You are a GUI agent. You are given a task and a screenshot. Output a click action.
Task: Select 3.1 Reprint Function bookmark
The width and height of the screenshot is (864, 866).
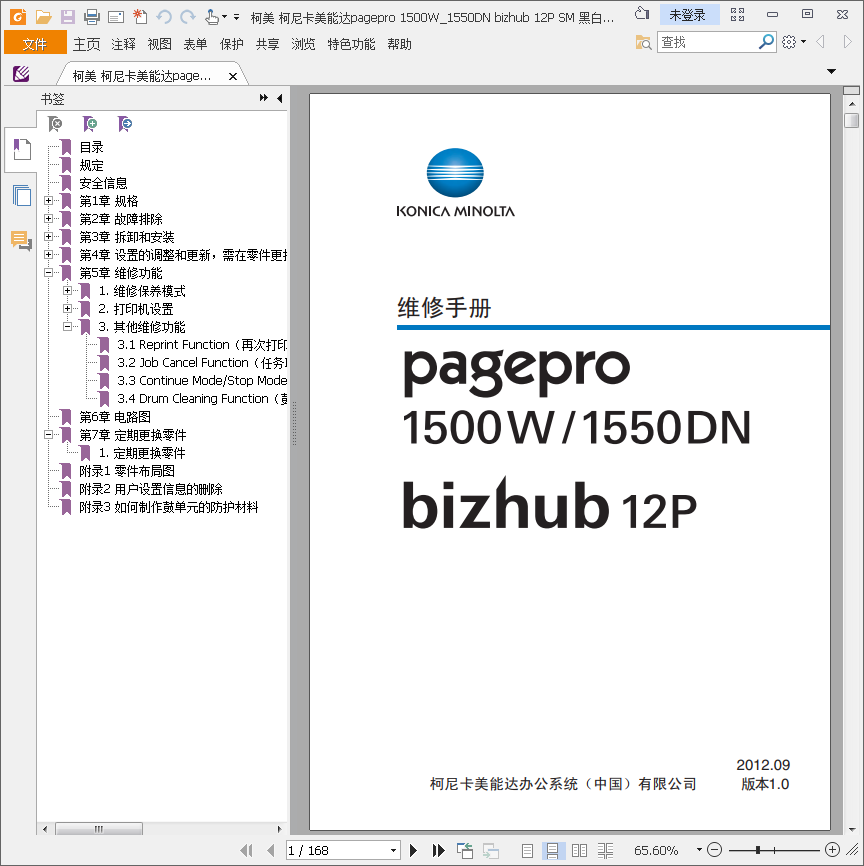pyautogui.click(x=202, y=345)
